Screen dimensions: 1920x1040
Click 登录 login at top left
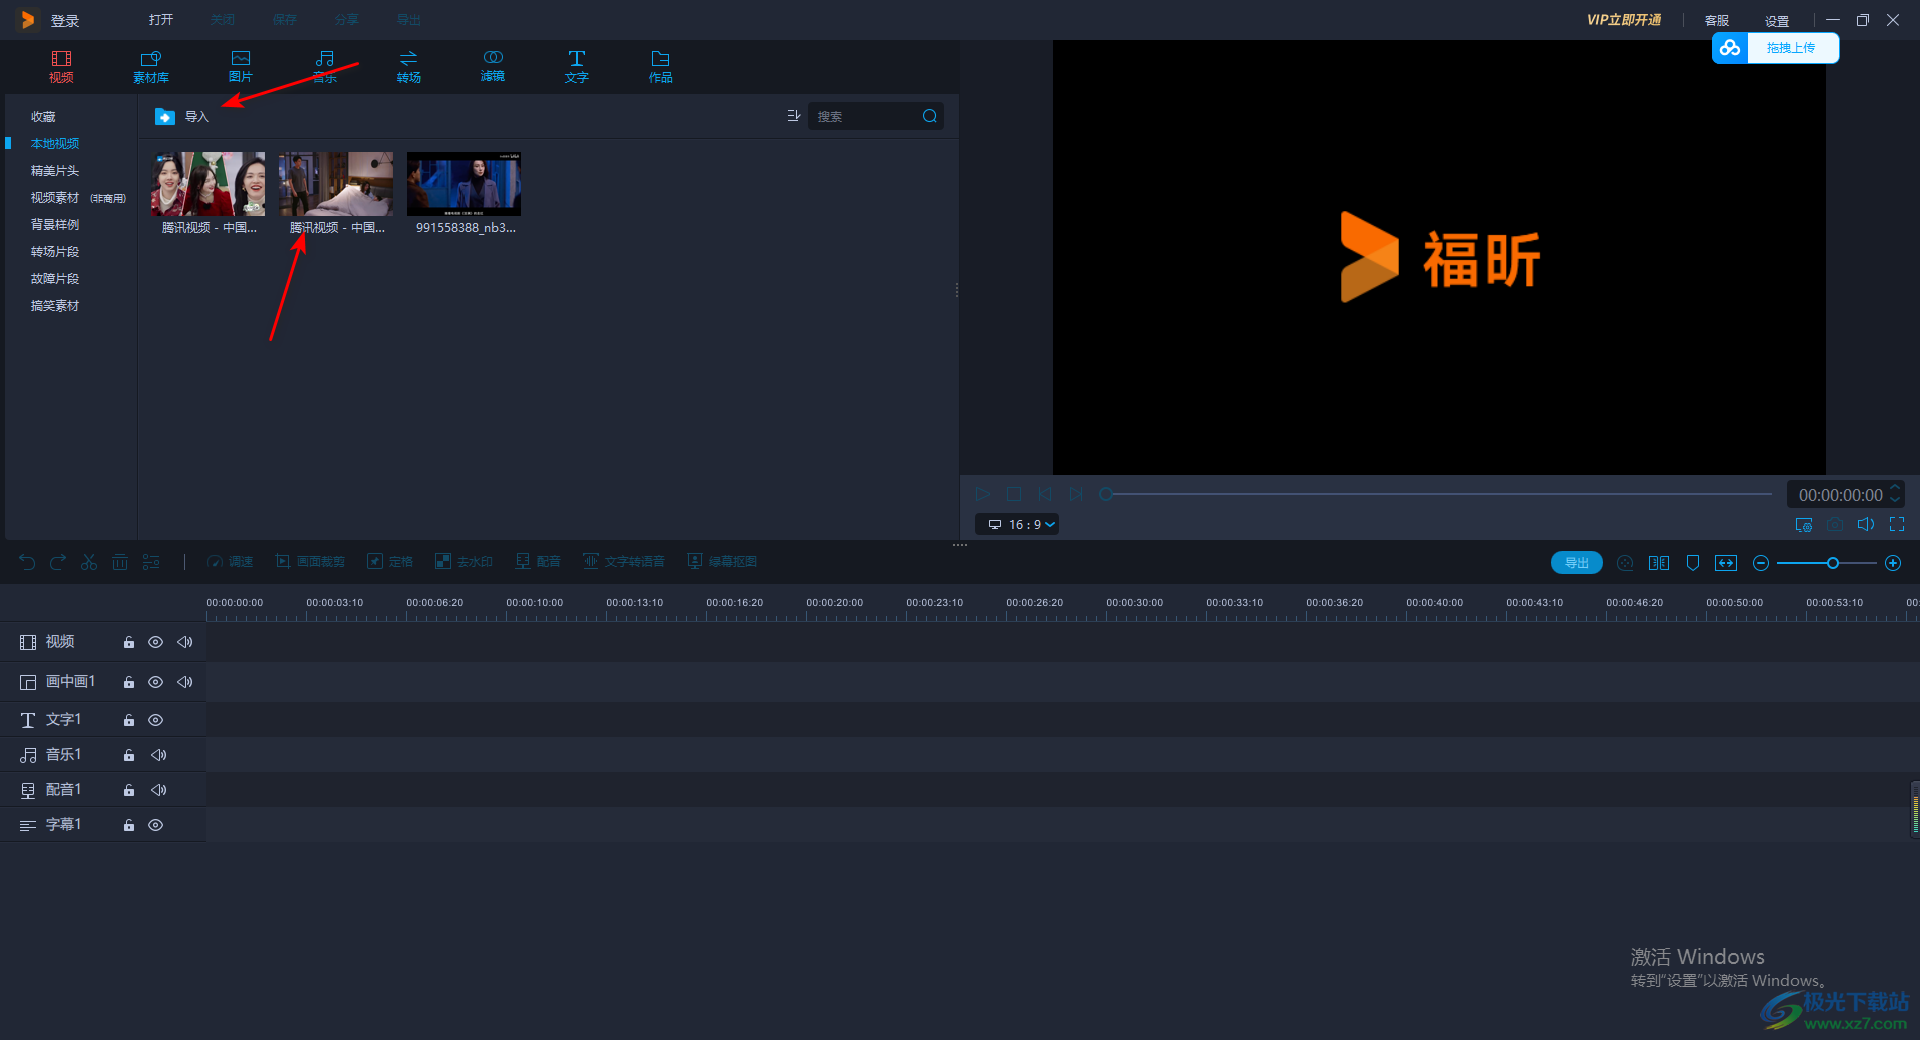[65, 21]
